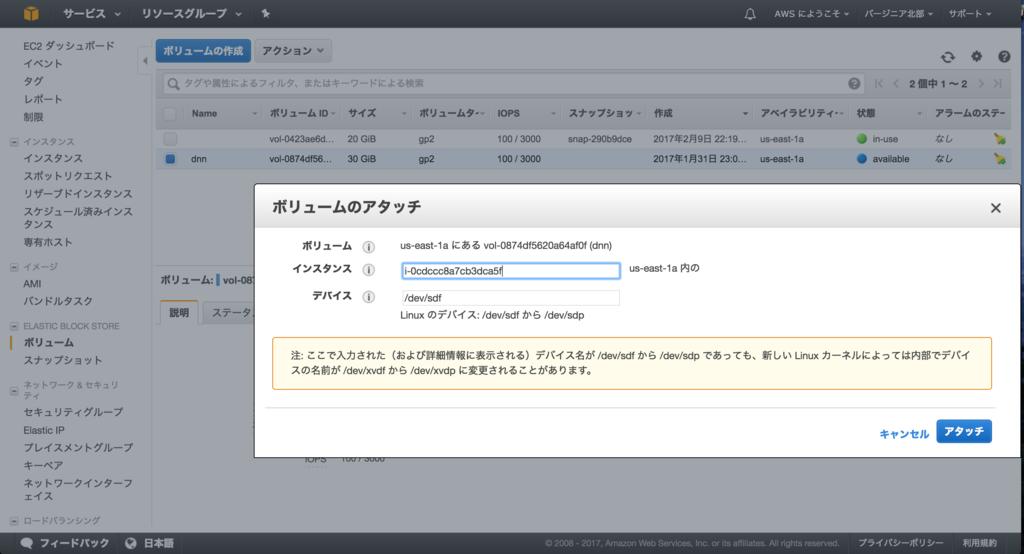Toggle the select-all header checkbox
The height and width of the screenshot is (554, 1024).
(x=170, y=114)
